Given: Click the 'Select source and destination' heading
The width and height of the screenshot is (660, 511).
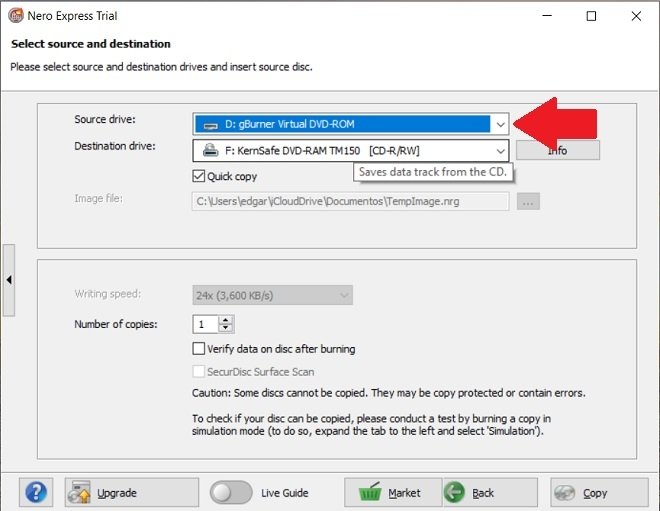Looking at the screenshot, I should coord(91,44).
